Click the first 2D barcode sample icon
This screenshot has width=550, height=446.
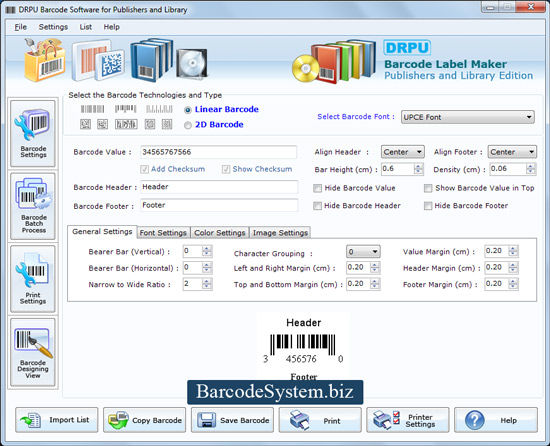(x=86, y=124)
